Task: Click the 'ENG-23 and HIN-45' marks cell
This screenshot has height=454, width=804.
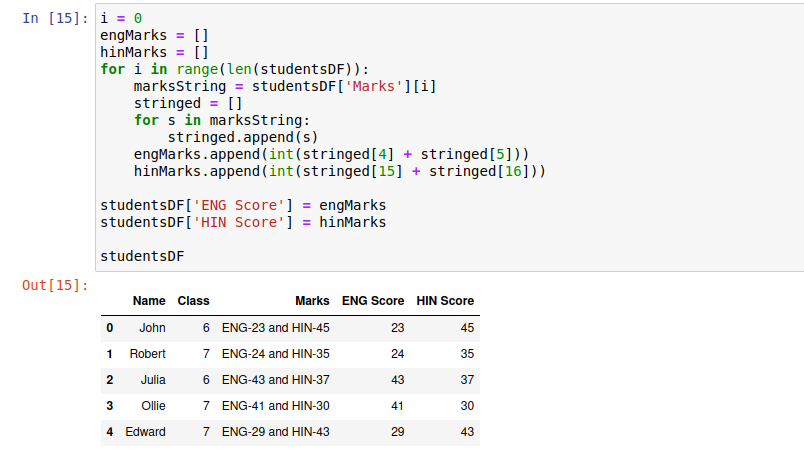Action: [x=275, y=328]
